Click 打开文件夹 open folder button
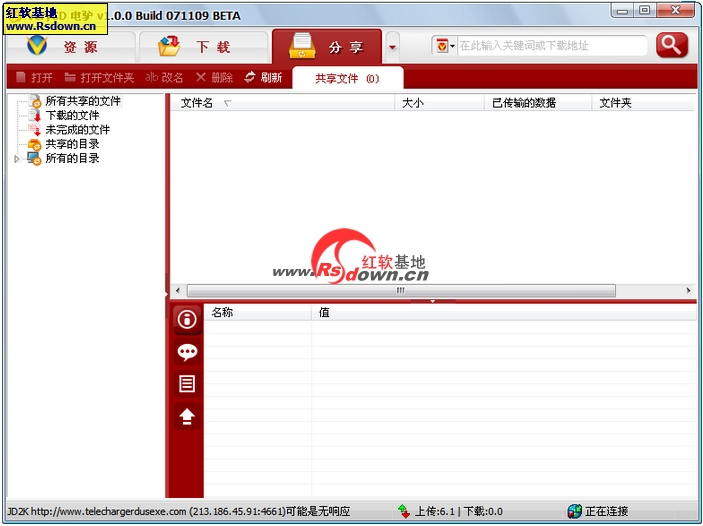The width and height of the screenshot is (703, 526). (x=99, y=78)
